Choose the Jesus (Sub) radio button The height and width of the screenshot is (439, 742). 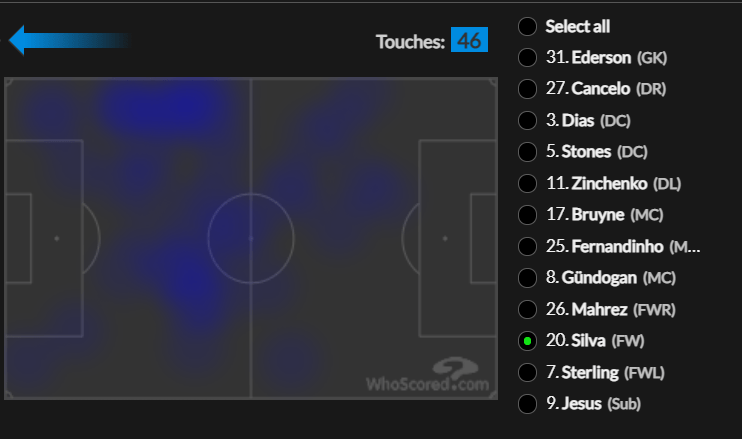click(x=527, y=404)
